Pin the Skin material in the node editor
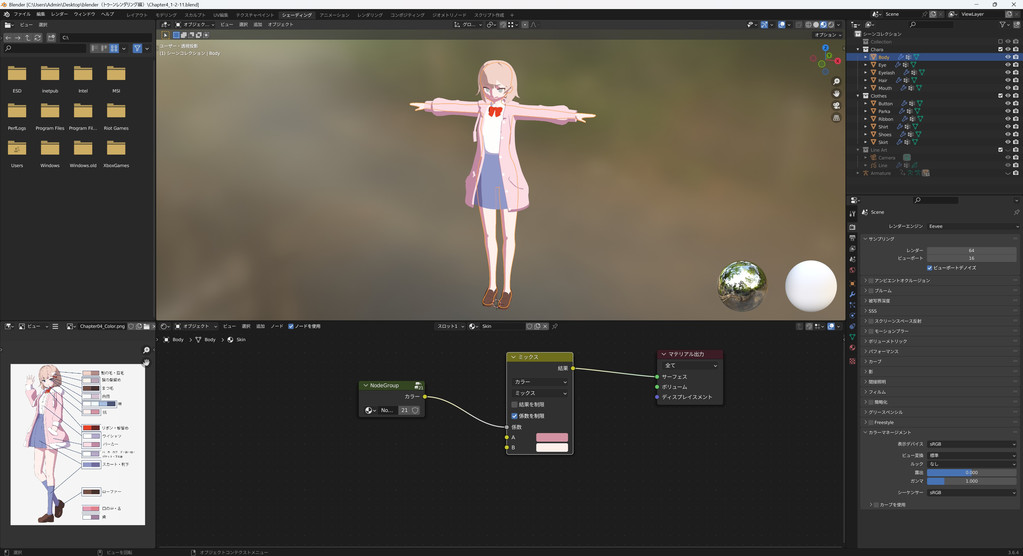 tap(555, 326)
